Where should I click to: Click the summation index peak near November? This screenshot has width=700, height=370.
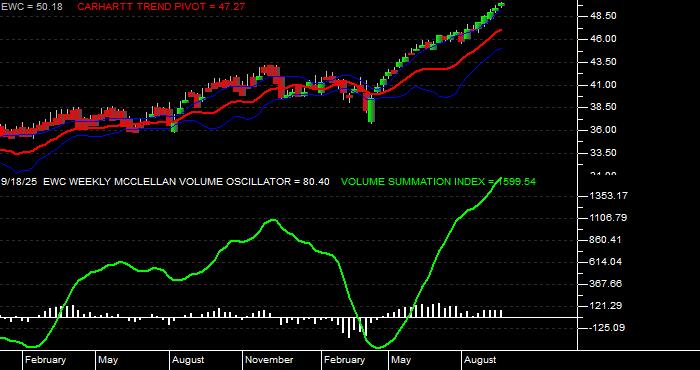tap(273, 220)
